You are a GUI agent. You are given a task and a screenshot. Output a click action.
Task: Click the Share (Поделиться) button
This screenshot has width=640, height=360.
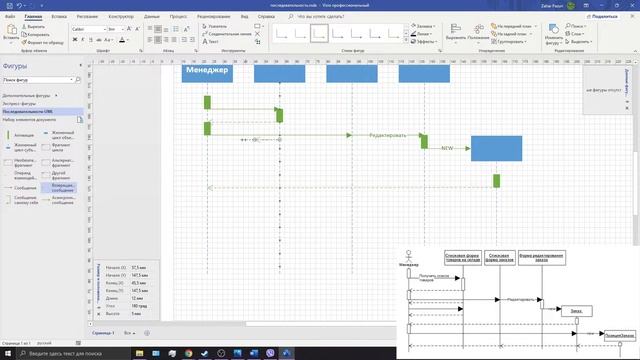tap(602, 16)
